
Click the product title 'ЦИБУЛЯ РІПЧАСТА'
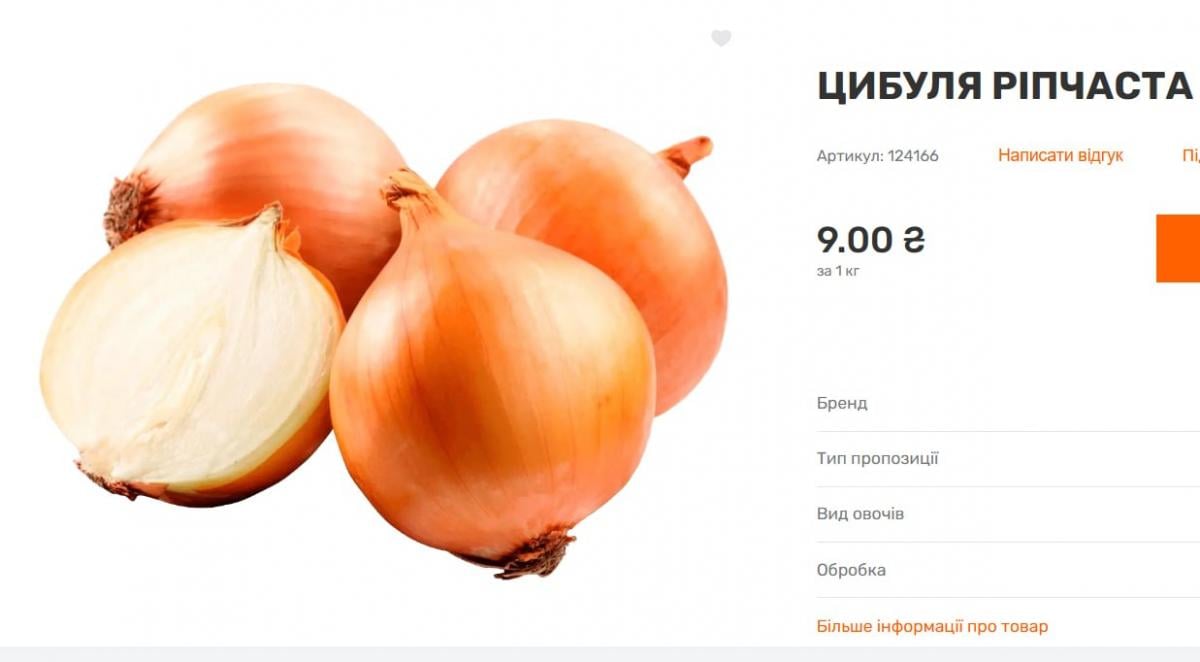click(1005, 87)
